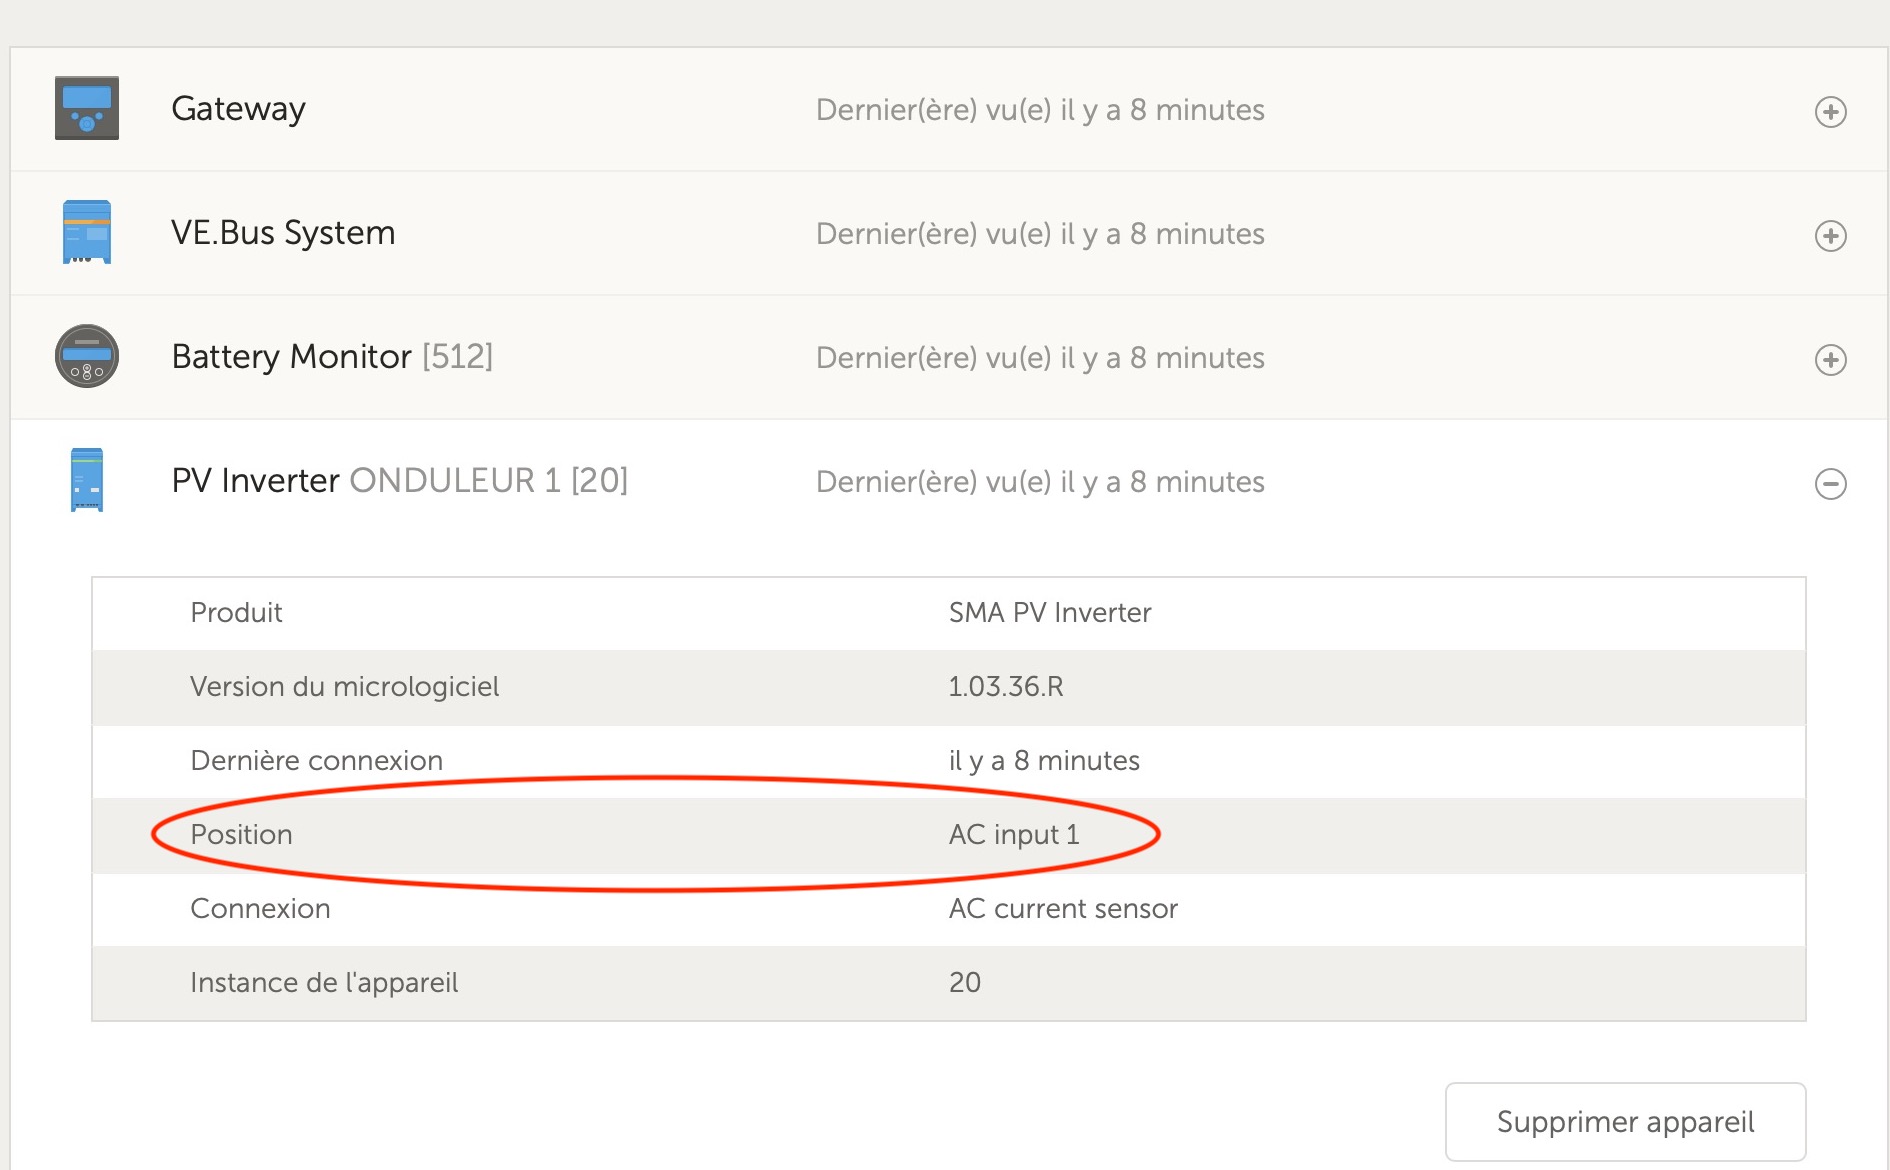Select the AC current sensor value
The image size is (1890, 1170).
pyautogui.click(x=1063, y=908)
